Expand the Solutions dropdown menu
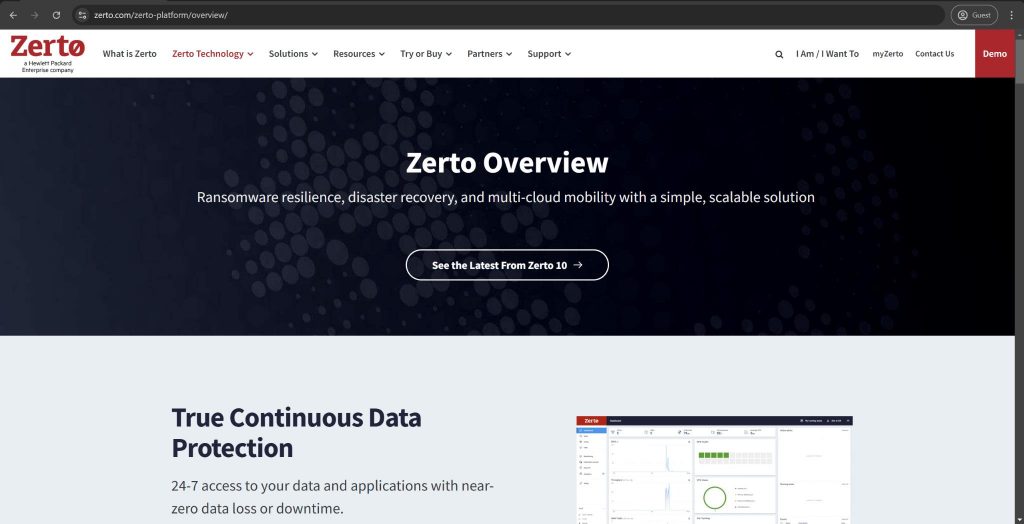The image size is (1024, 524). coord(293,54)
